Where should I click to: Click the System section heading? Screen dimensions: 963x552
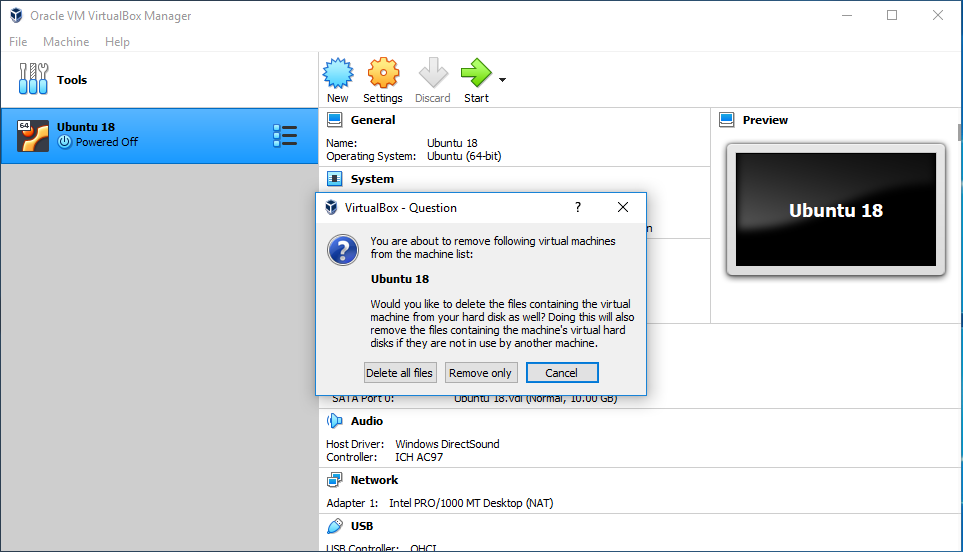(372, 179)
